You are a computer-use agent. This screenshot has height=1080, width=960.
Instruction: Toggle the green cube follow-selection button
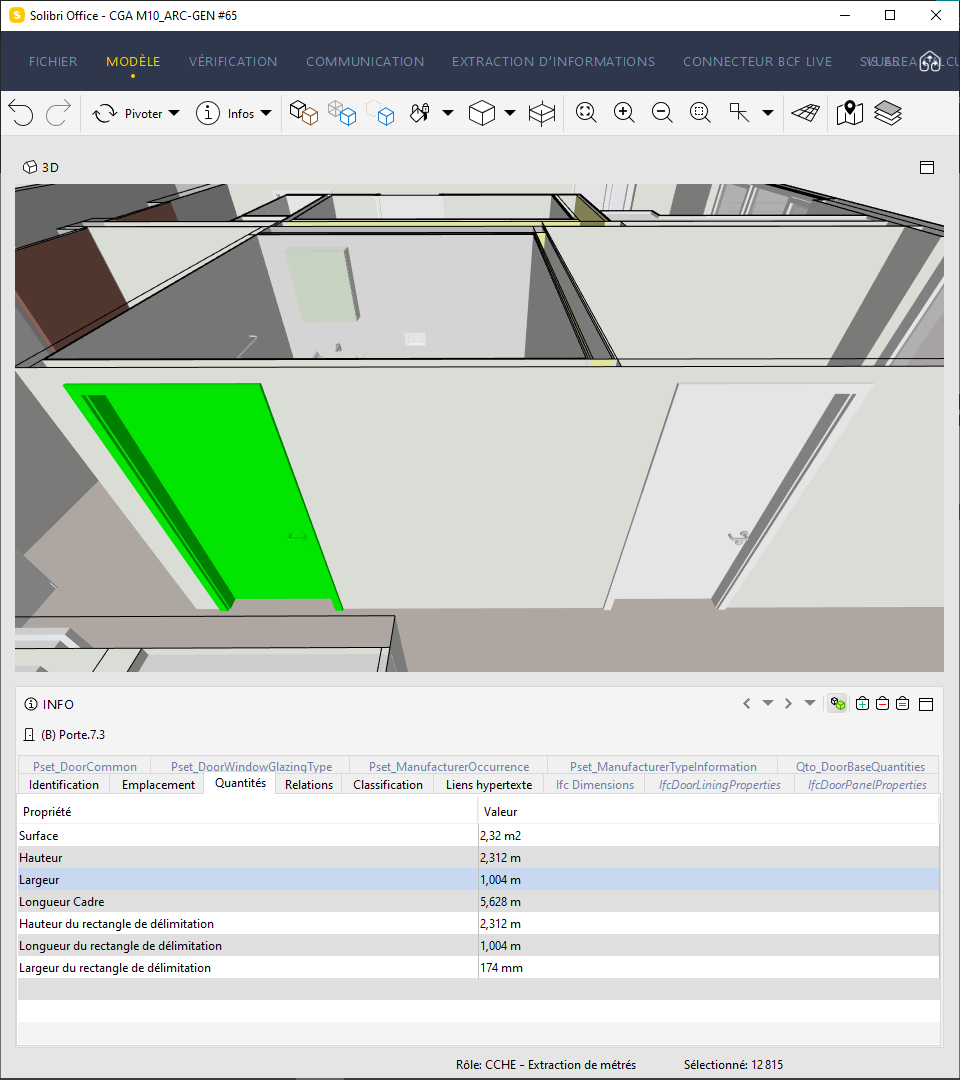pyautogui.click(x=837, y=703)
